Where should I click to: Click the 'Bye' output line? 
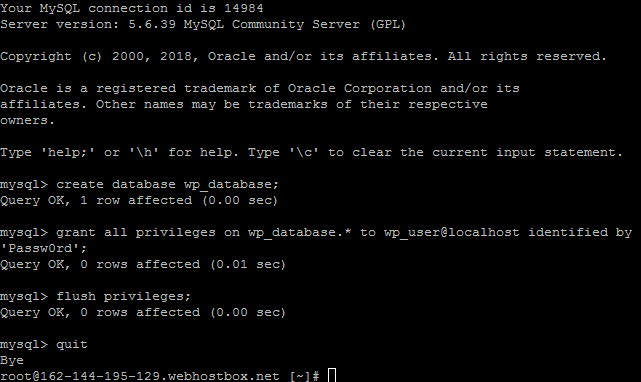[x=12, y=360]
